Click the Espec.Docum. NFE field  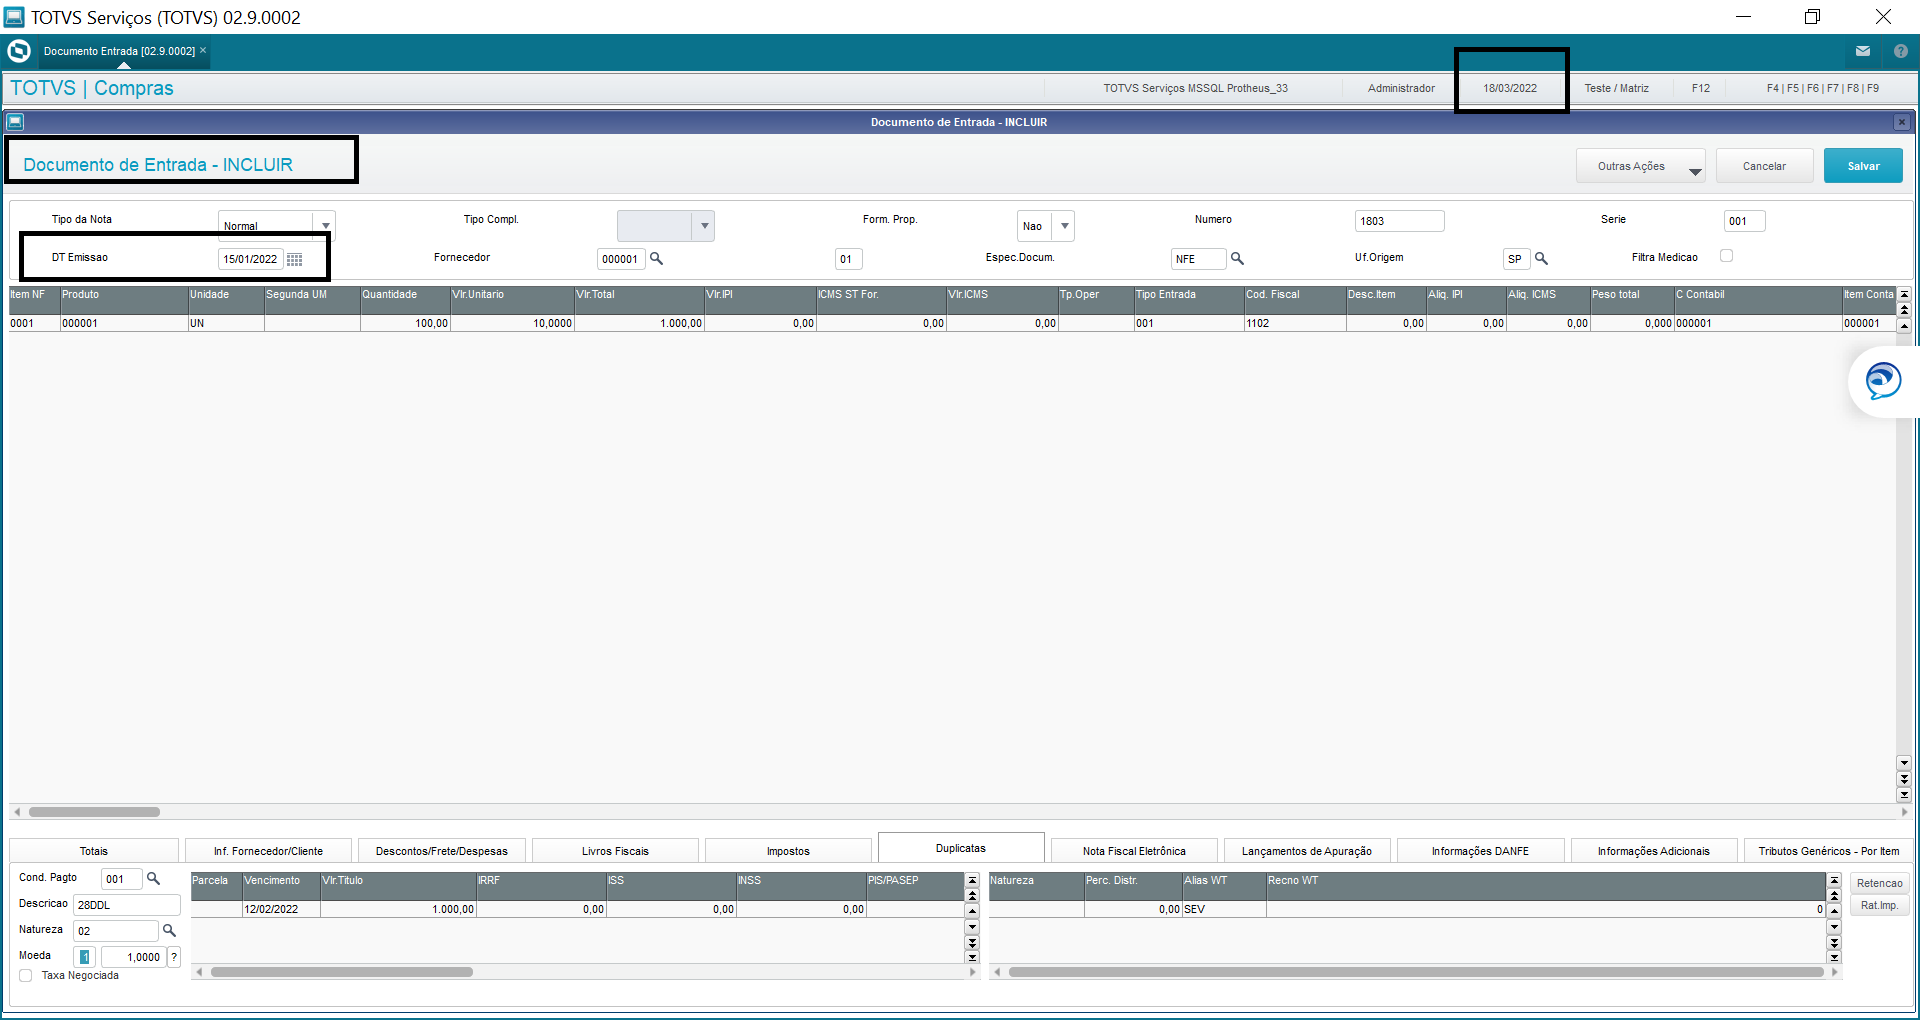click(1198, 259)
